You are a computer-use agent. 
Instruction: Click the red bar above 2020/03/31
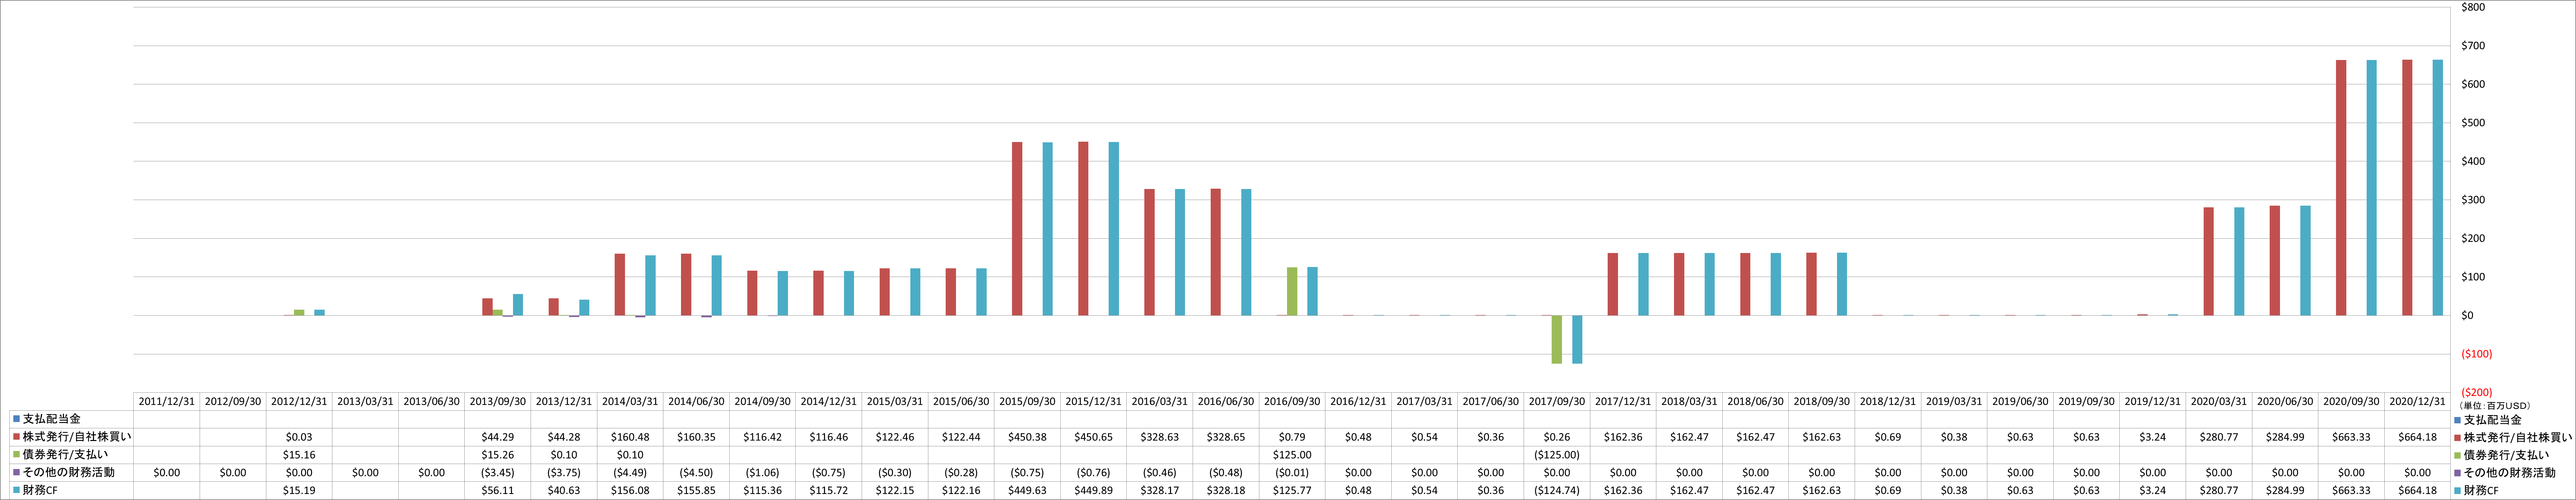2209,262
